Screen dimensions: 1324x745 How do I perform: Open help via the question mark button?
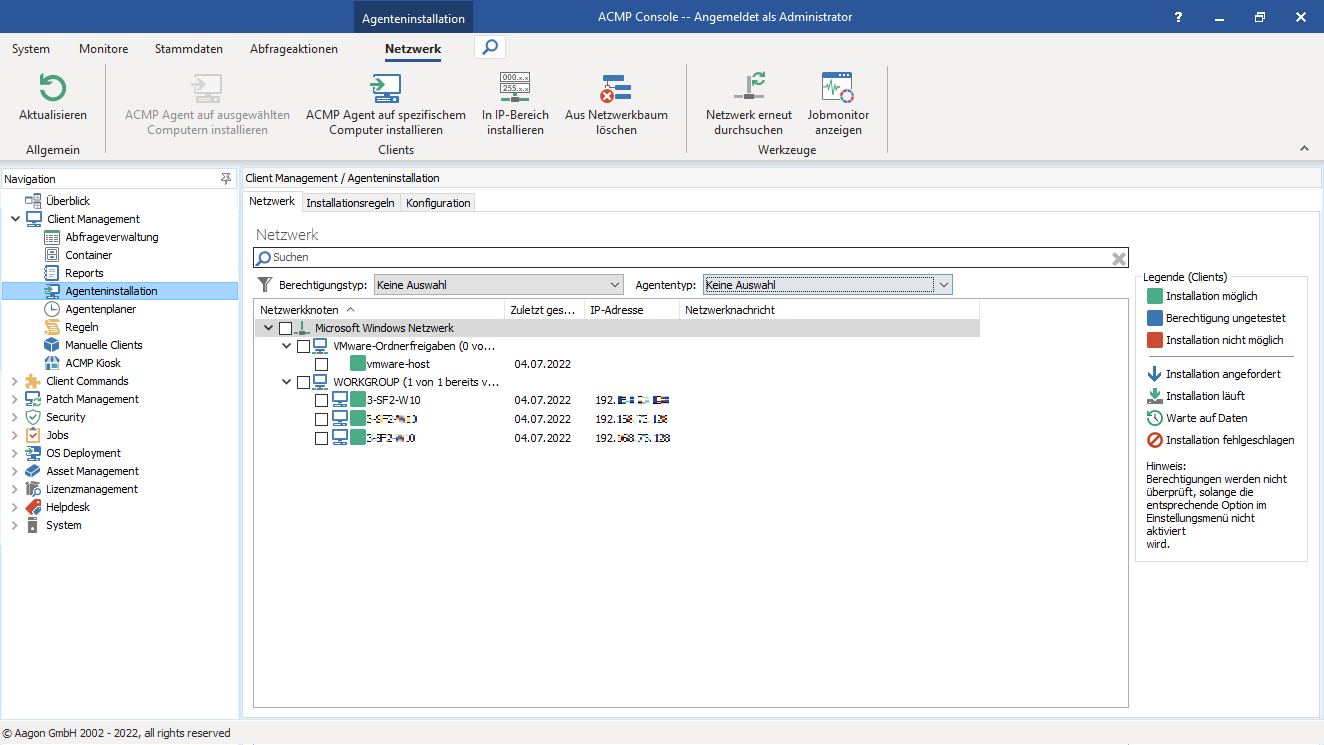(x=1177, y=17)
